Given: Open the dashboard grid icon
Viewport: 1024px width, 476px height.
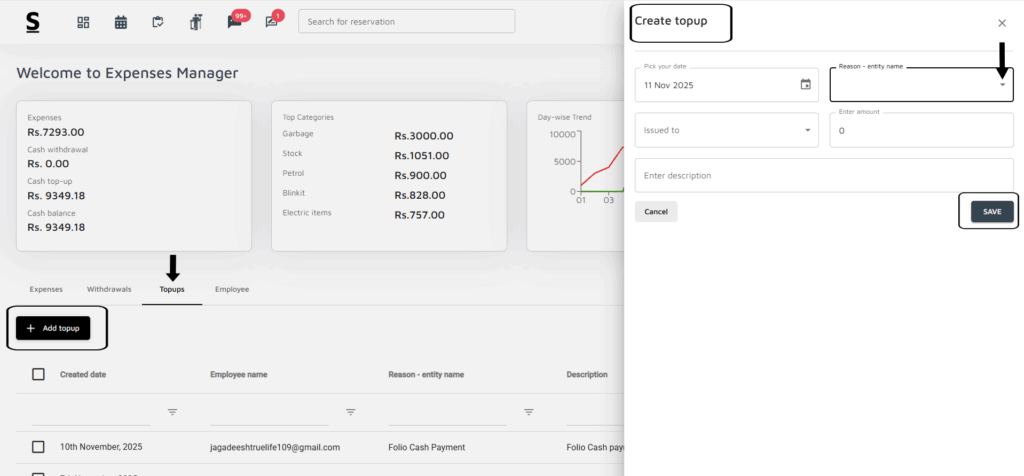Looking at the screenshot, I should (x=84, y=22).
